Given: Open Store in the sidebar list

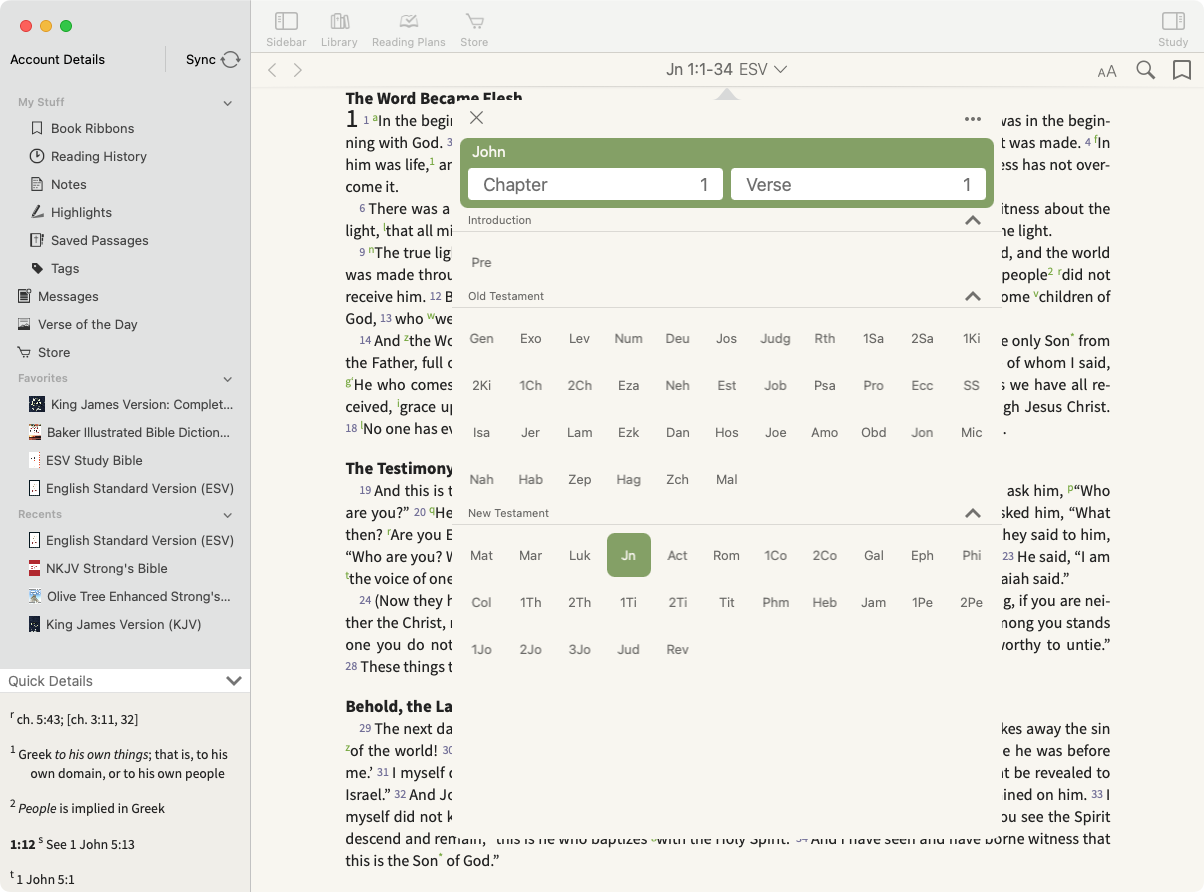Looking at the screenshot, I should (x=54, y=352).
